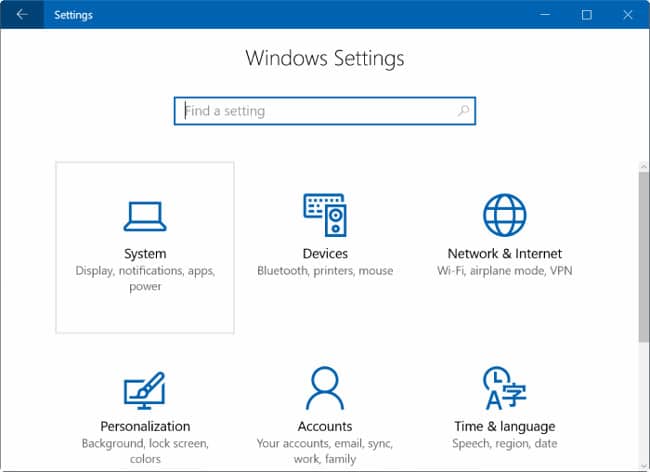Screen dimensions: 650x472
Task: Click 'Background, lock screen, colors' description
Action: [x=145, y=451]
